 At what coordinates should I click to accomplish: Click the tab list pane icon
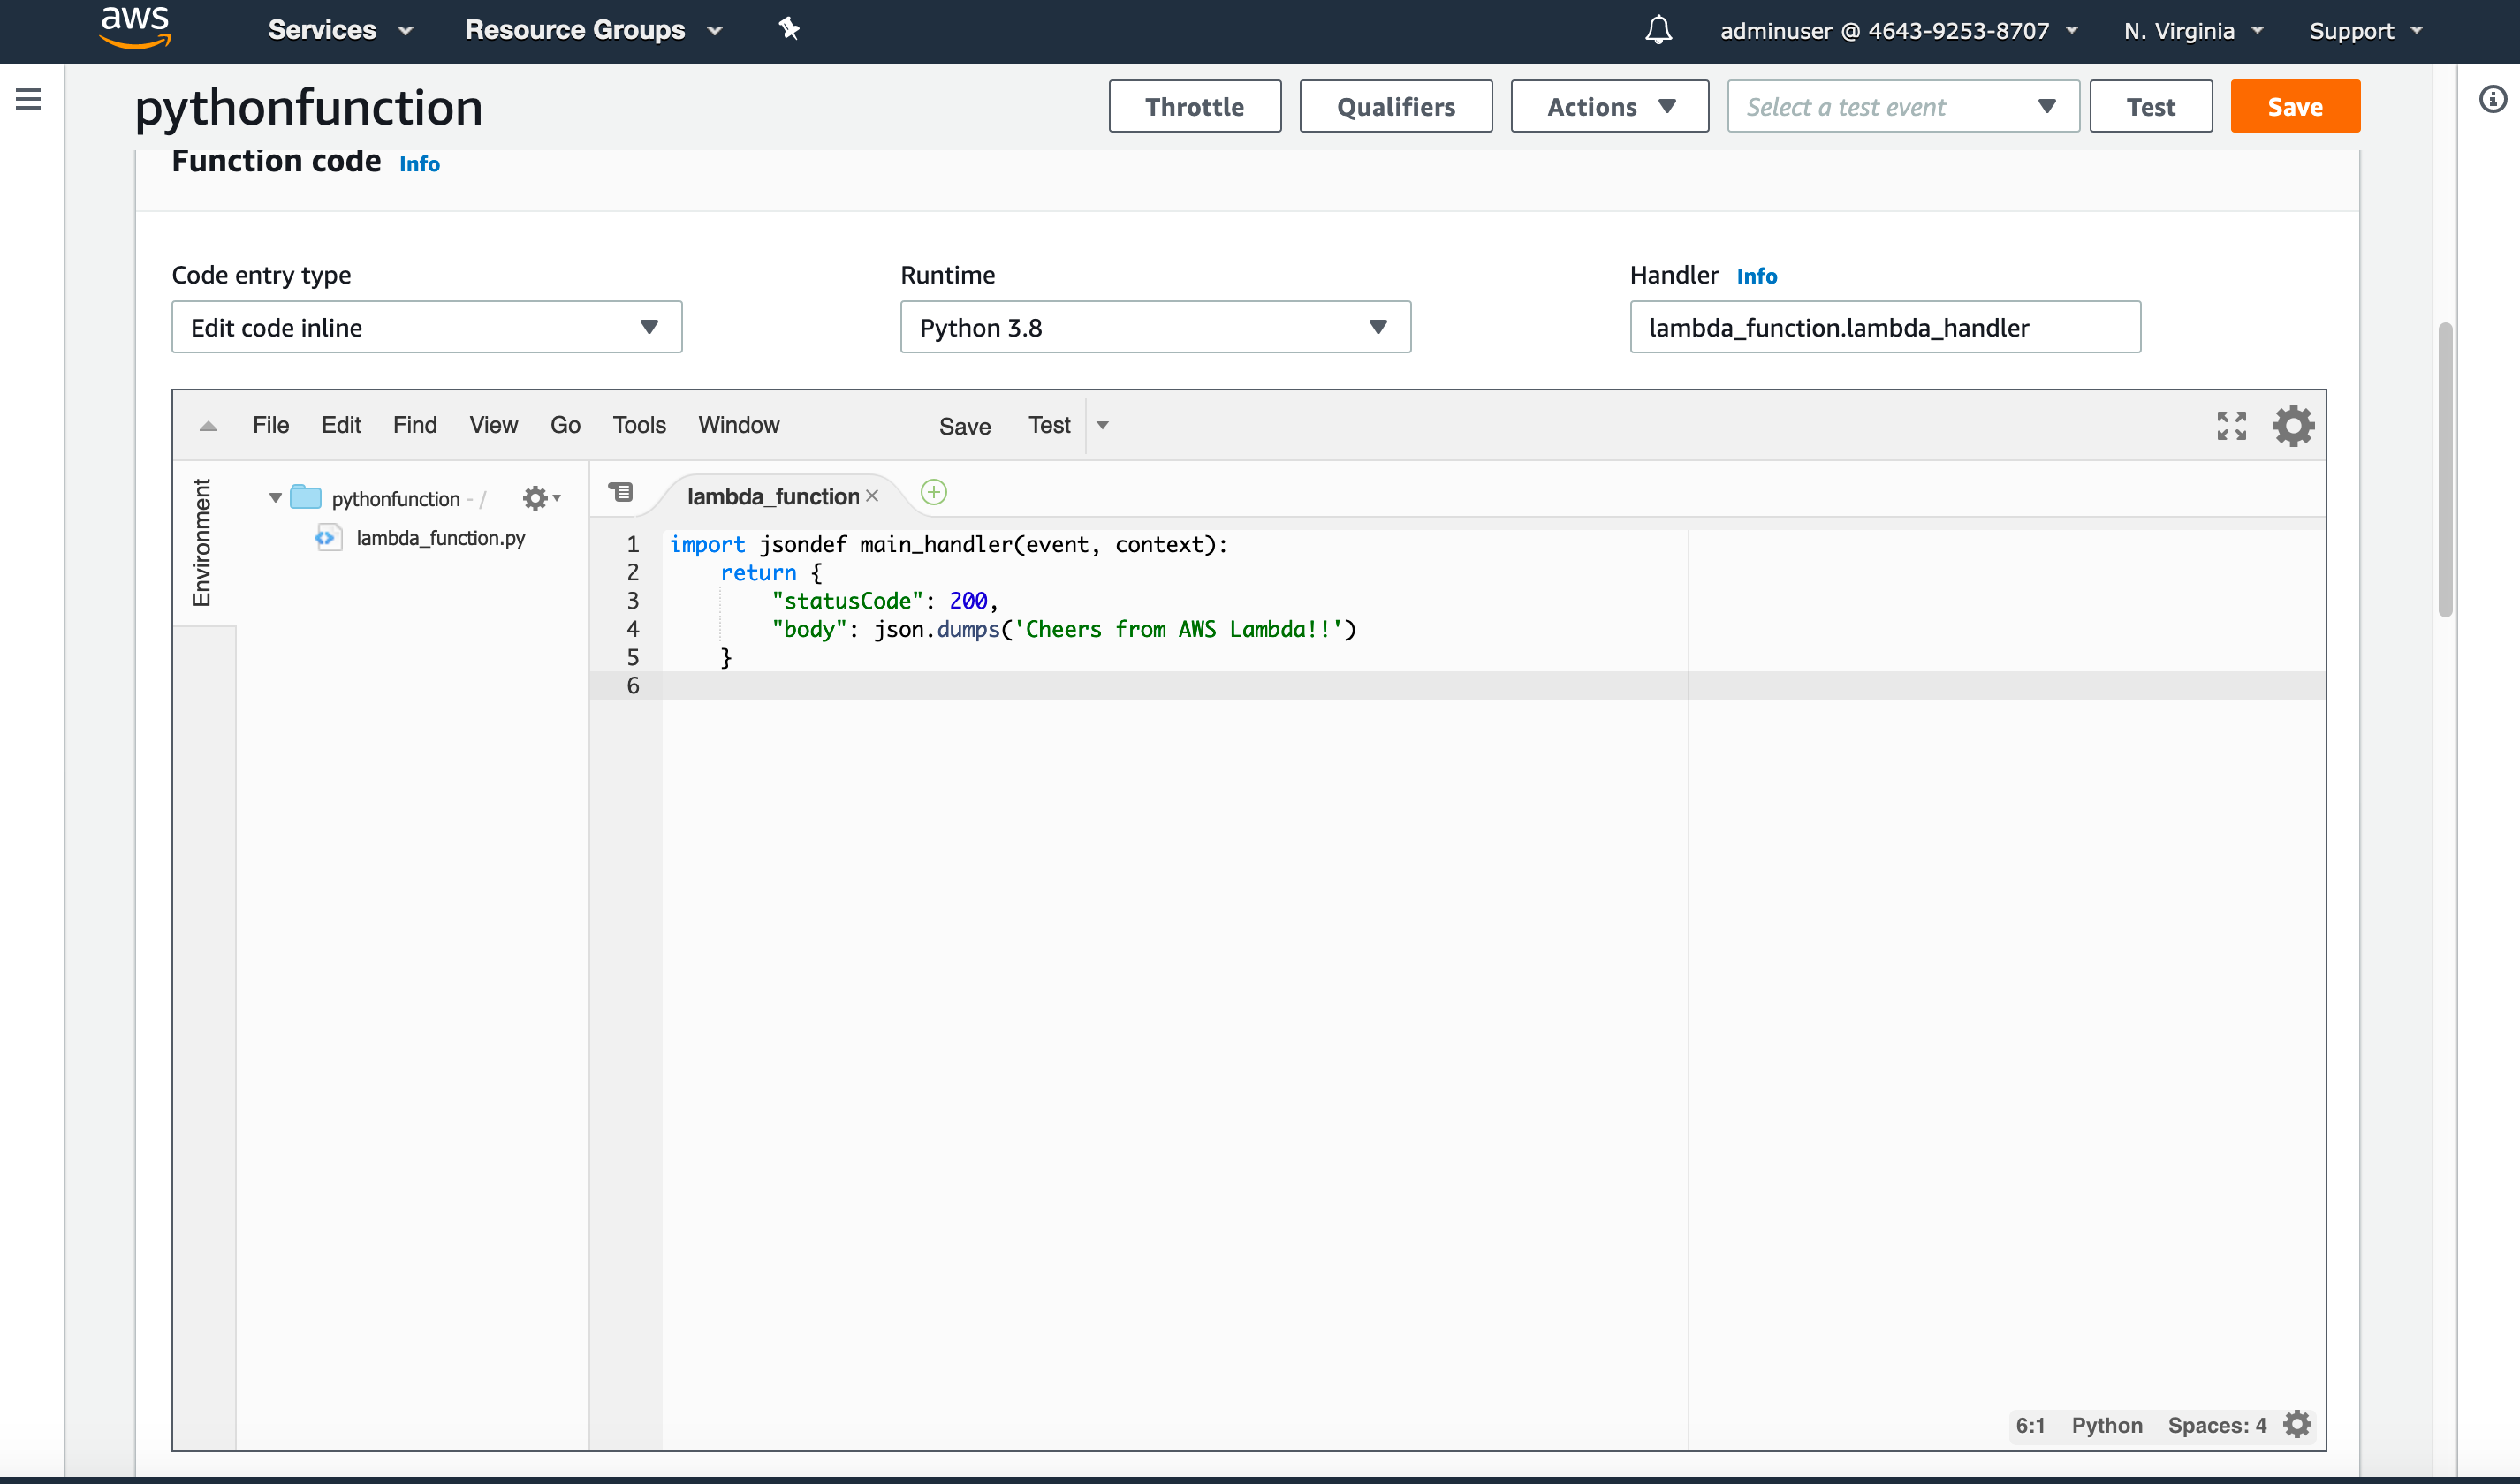pos(621,492)
